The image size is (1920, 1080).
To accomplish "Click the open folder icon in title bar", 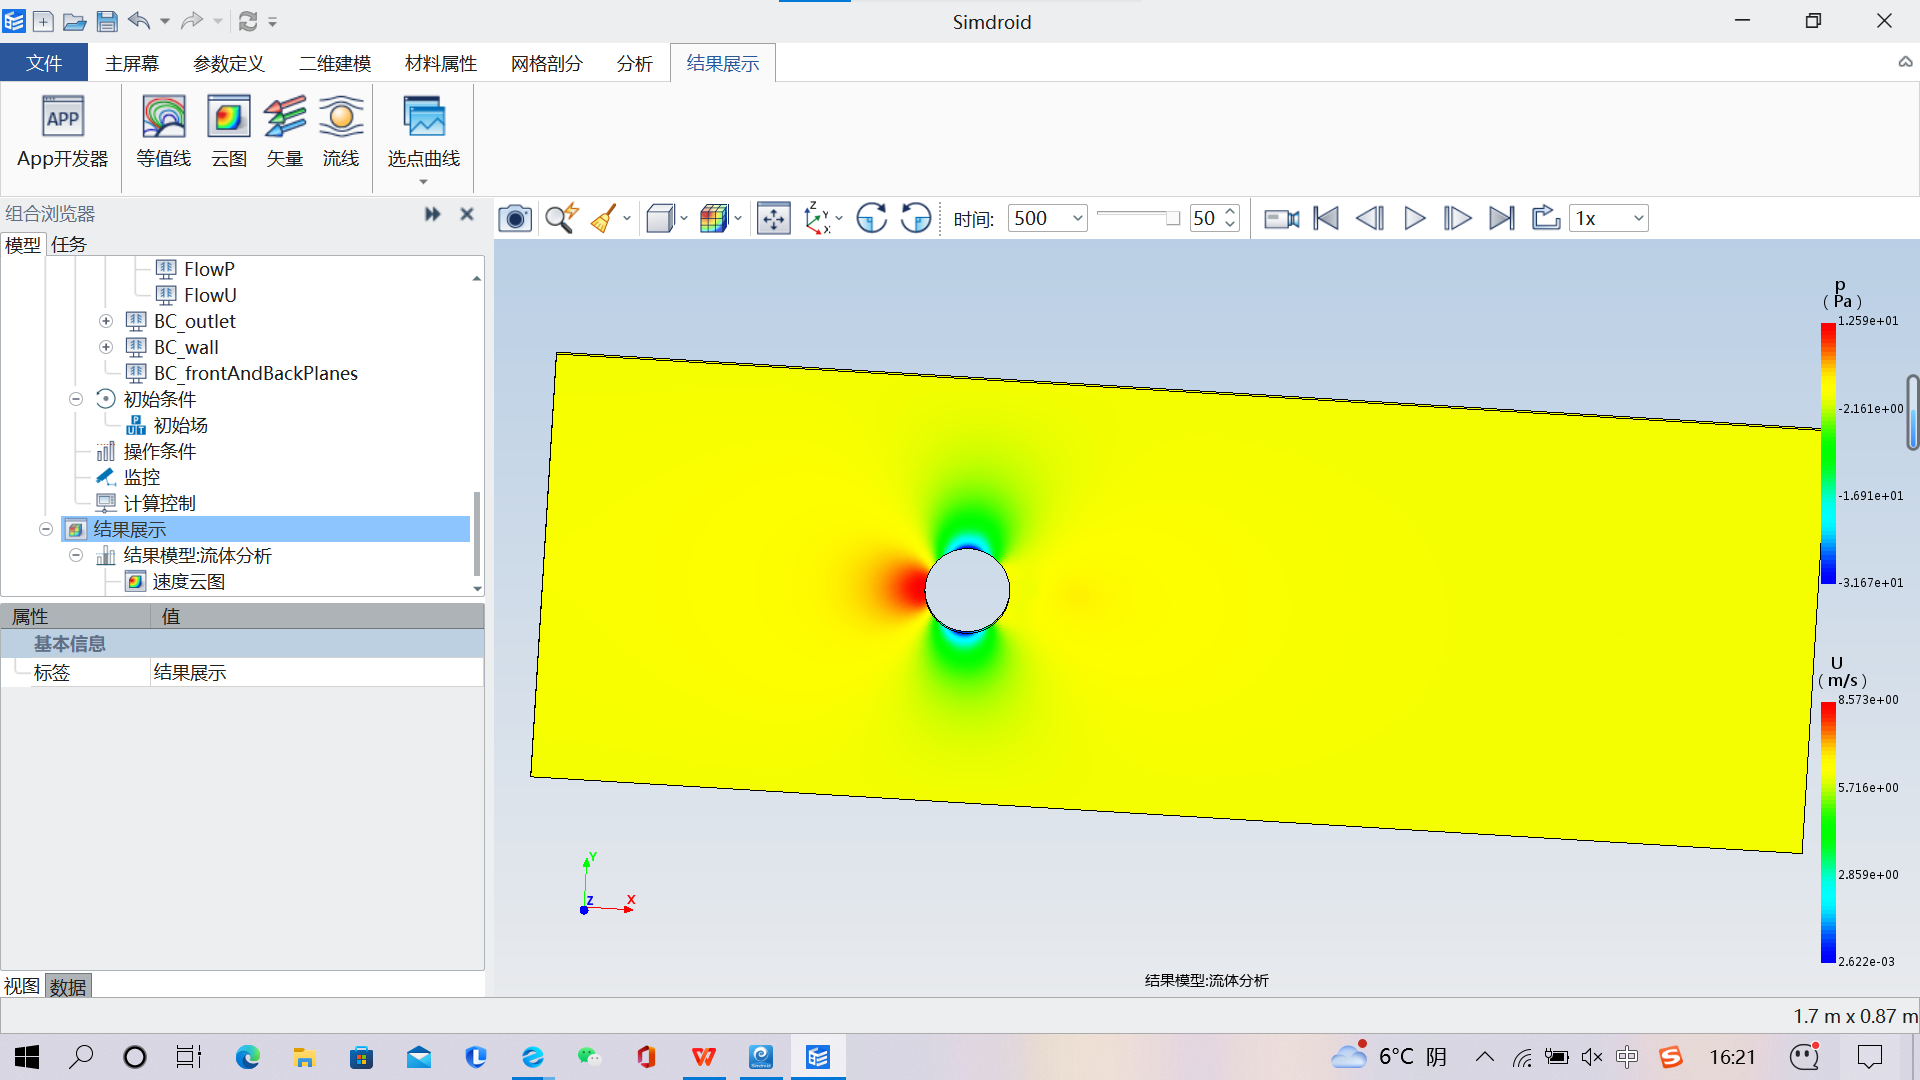I will (x=75, y=21).
